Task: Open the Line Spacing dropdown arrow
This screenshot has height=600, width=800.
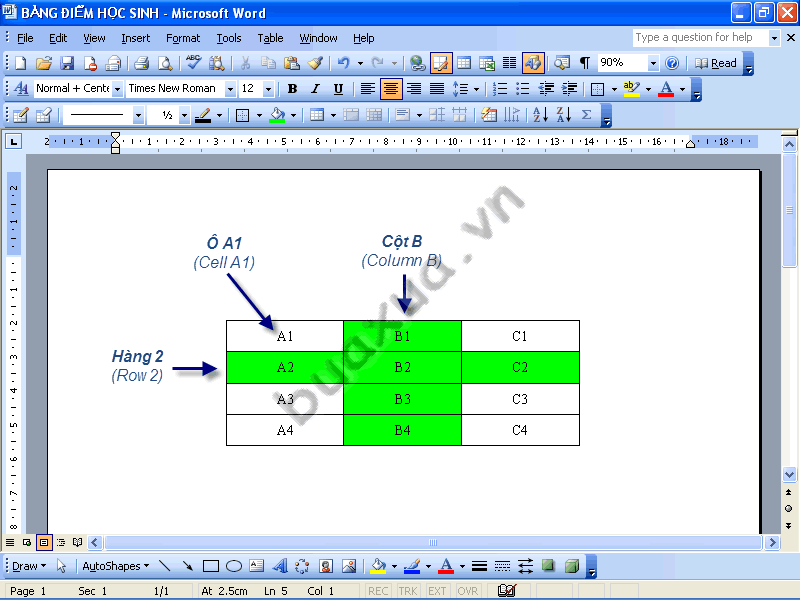Action: click(x=476, y=89)
